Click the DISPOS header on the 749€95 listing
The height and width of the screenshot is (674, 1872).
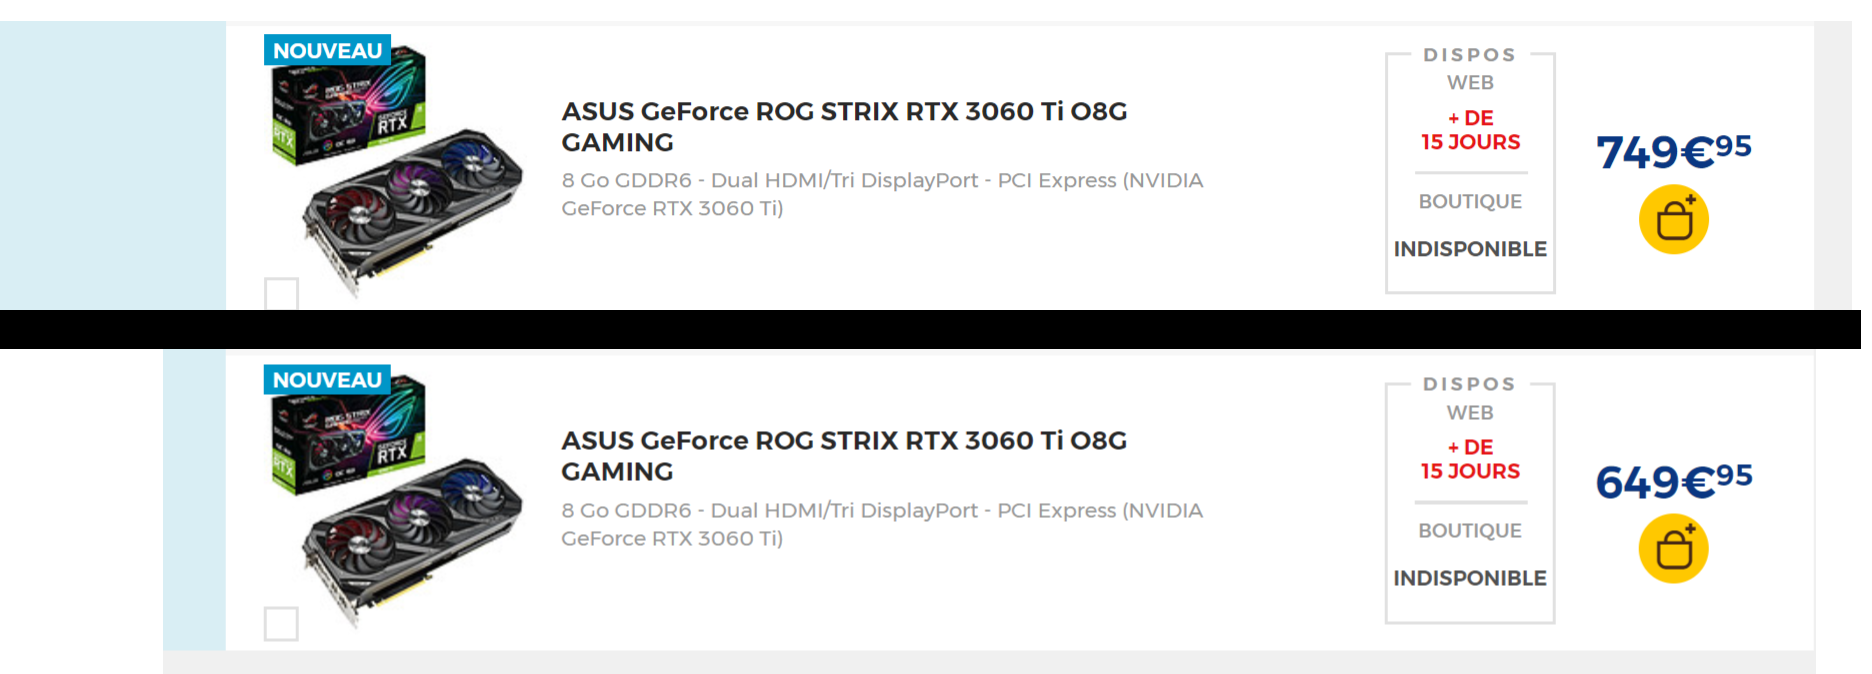(x=1469, y=55)
